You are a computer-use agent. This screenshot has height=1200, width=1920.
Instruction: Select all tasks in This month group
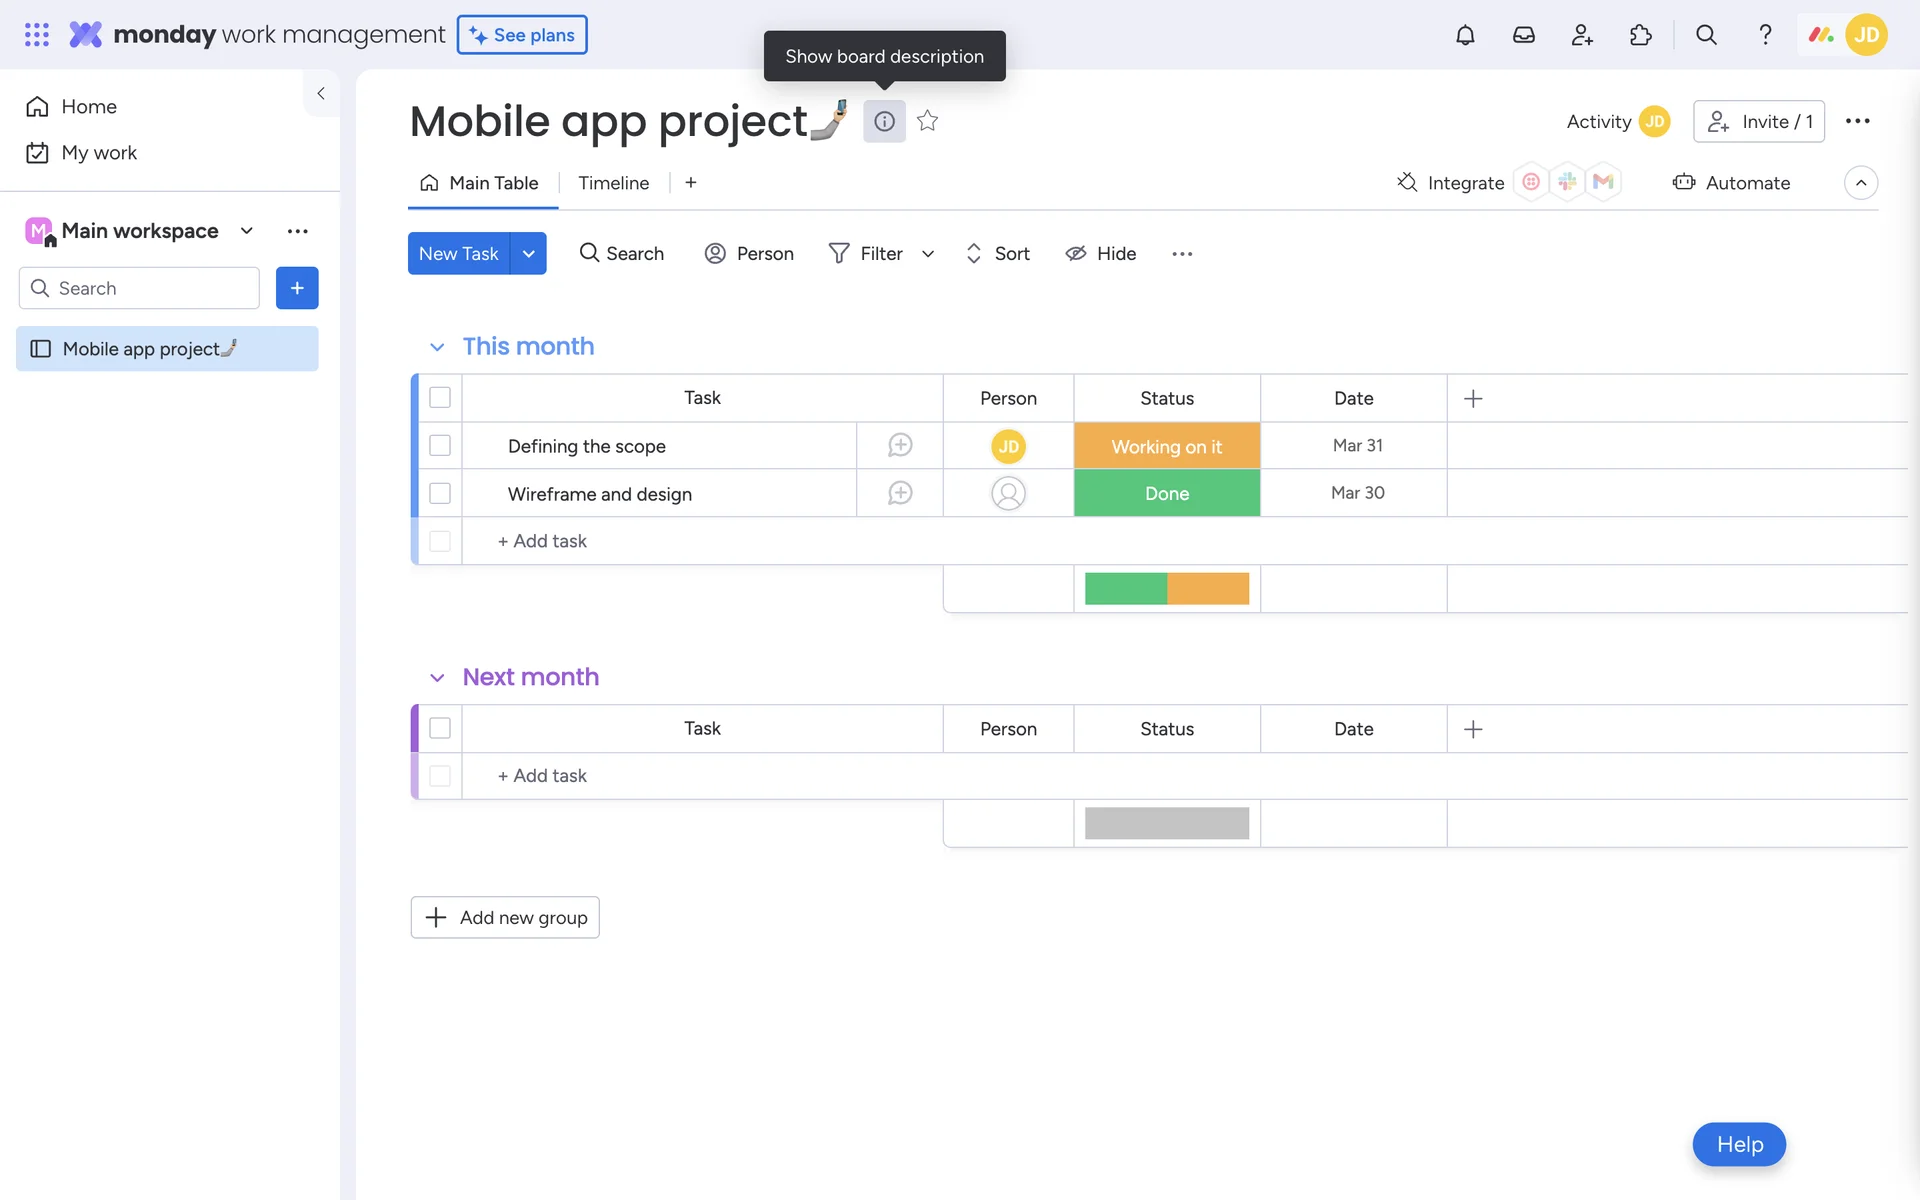[x=440, y=397]
